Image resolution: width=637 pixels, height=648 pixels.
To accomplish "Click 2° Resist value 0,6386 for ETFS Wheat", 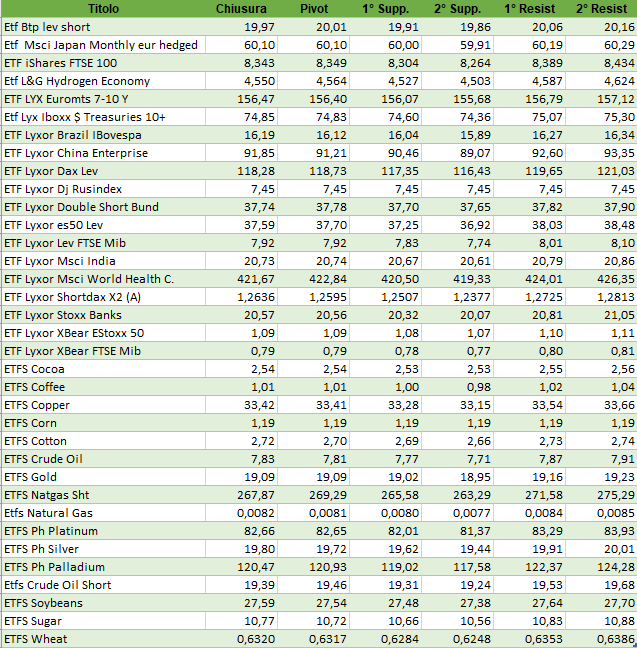I will point(601,639).
